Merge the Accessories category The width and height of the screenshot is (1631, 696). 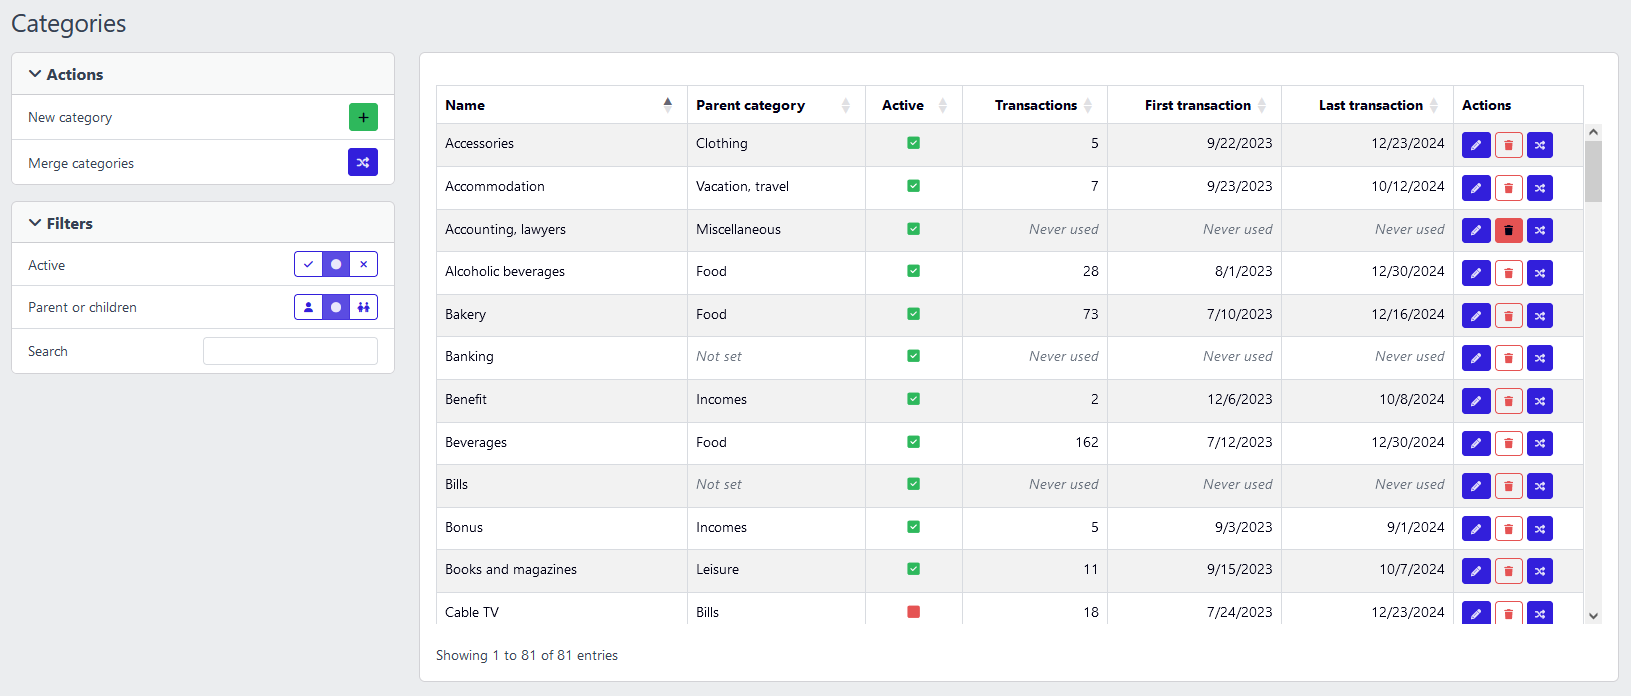[x=1540, y=145]
